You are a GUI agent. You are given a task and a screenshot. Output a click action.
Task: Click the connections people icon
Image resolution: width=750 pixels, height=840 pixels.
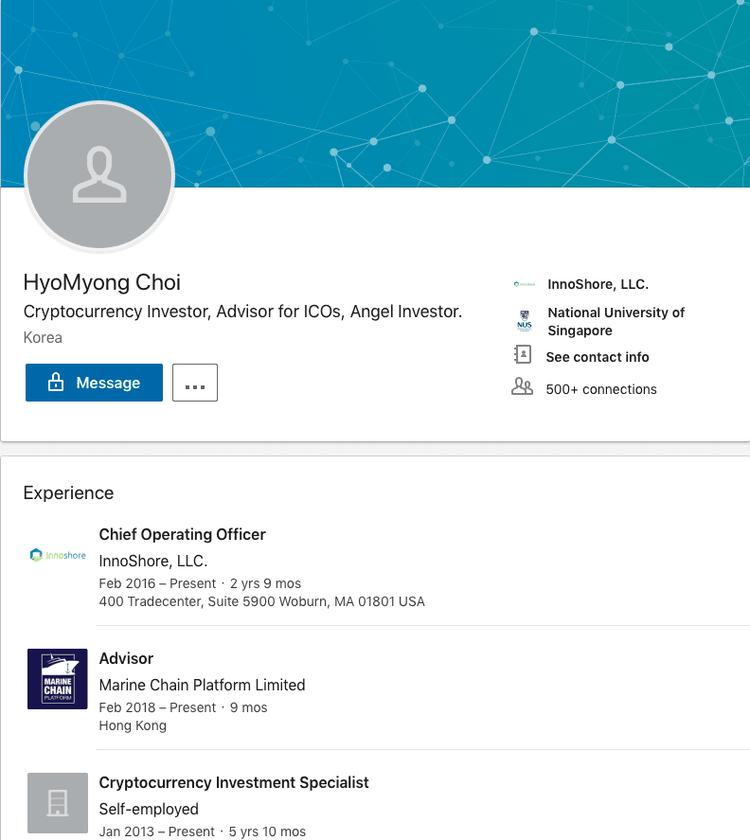tap(522, 388)
